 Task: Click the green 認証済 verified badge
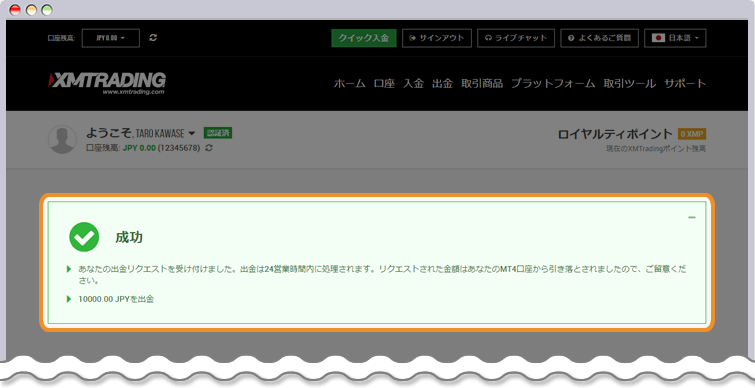point(218,133)
